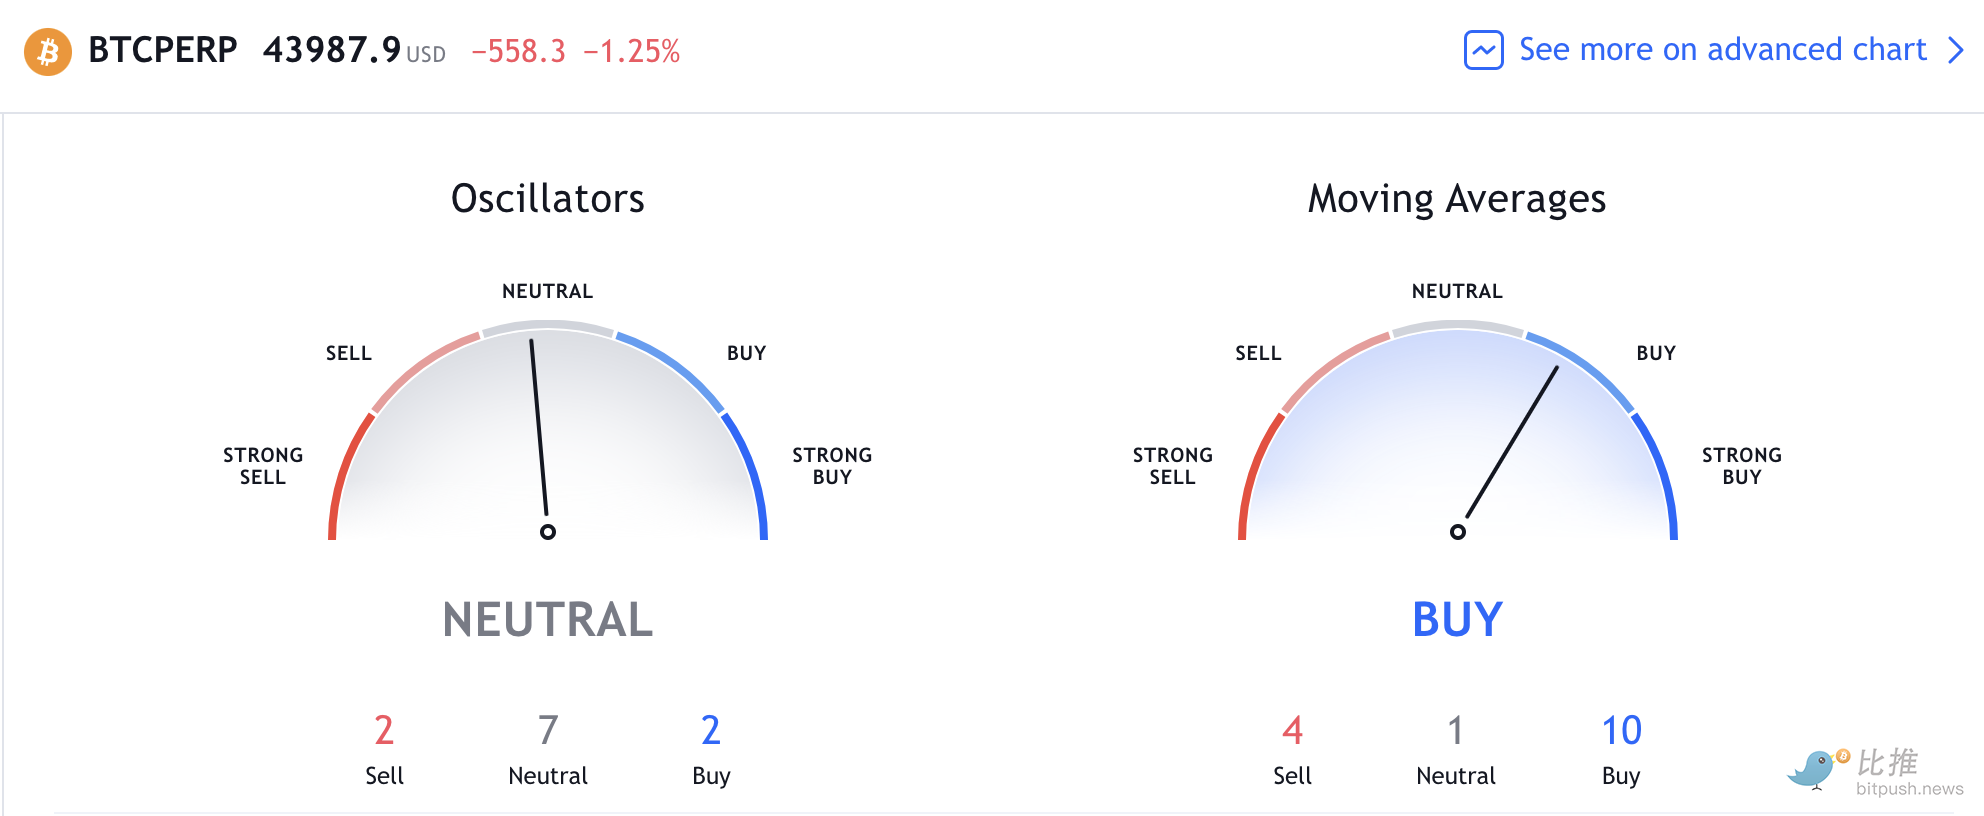Click the Moving Averages gauge needle pivot
1984x816 pixels.
[x=1458, y=532]
